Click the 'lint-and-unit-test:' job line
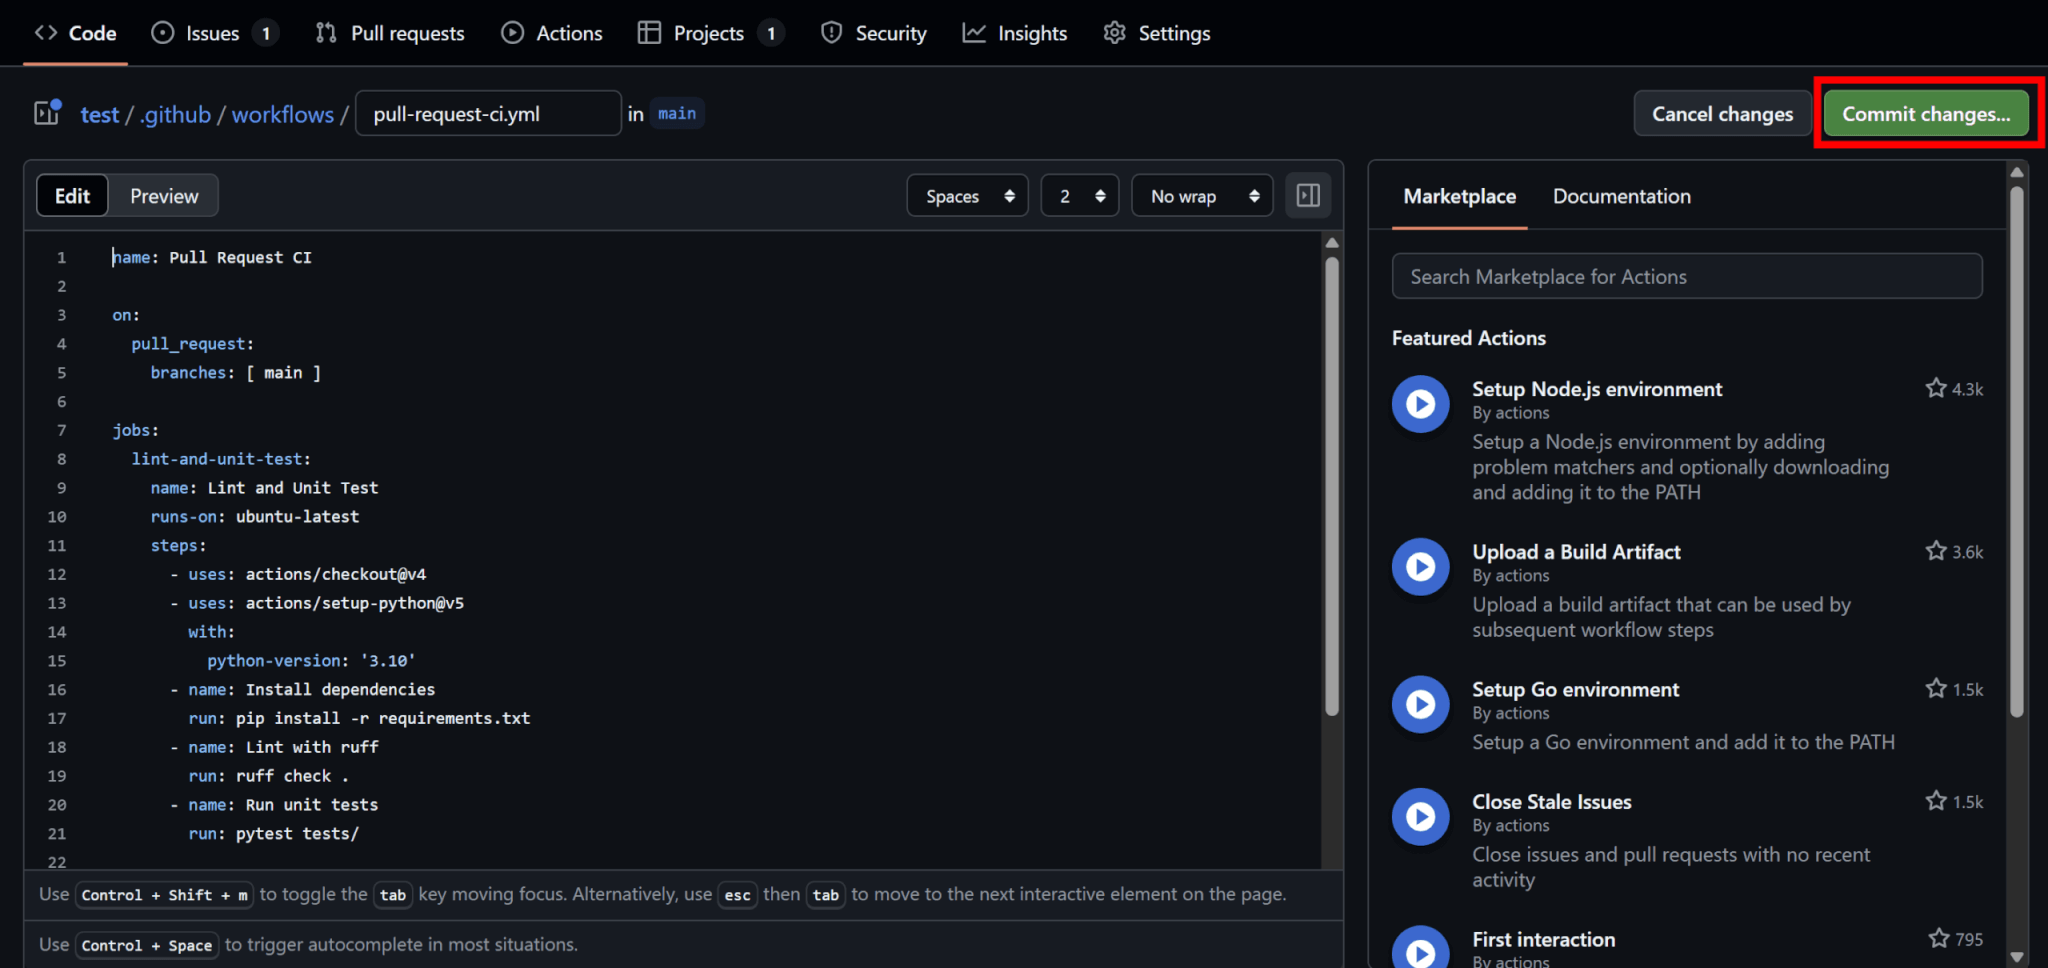Image resolution: width=2048 pixels, height=968 pixels. tap(221, 458)
